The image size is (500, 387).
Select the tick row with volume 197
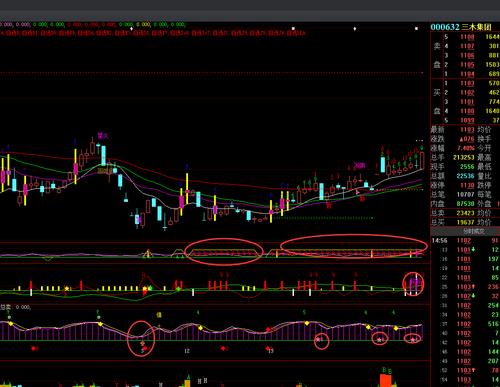tap(465, 259)
